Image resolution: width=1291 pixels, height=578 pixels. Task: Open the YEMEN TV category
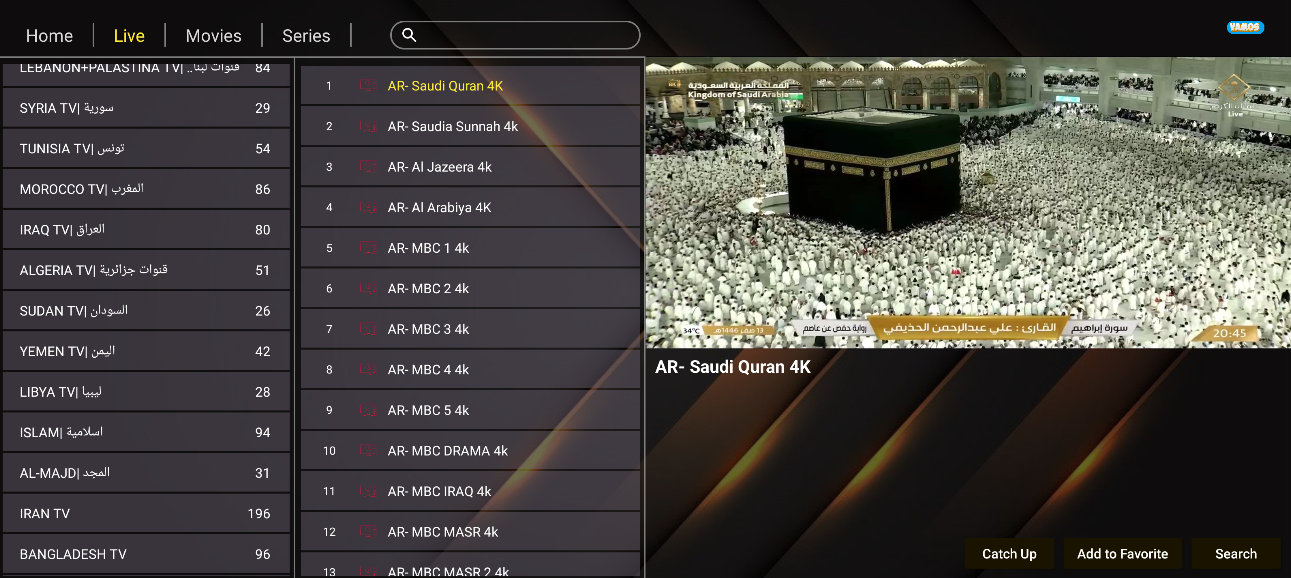point(145,351)
